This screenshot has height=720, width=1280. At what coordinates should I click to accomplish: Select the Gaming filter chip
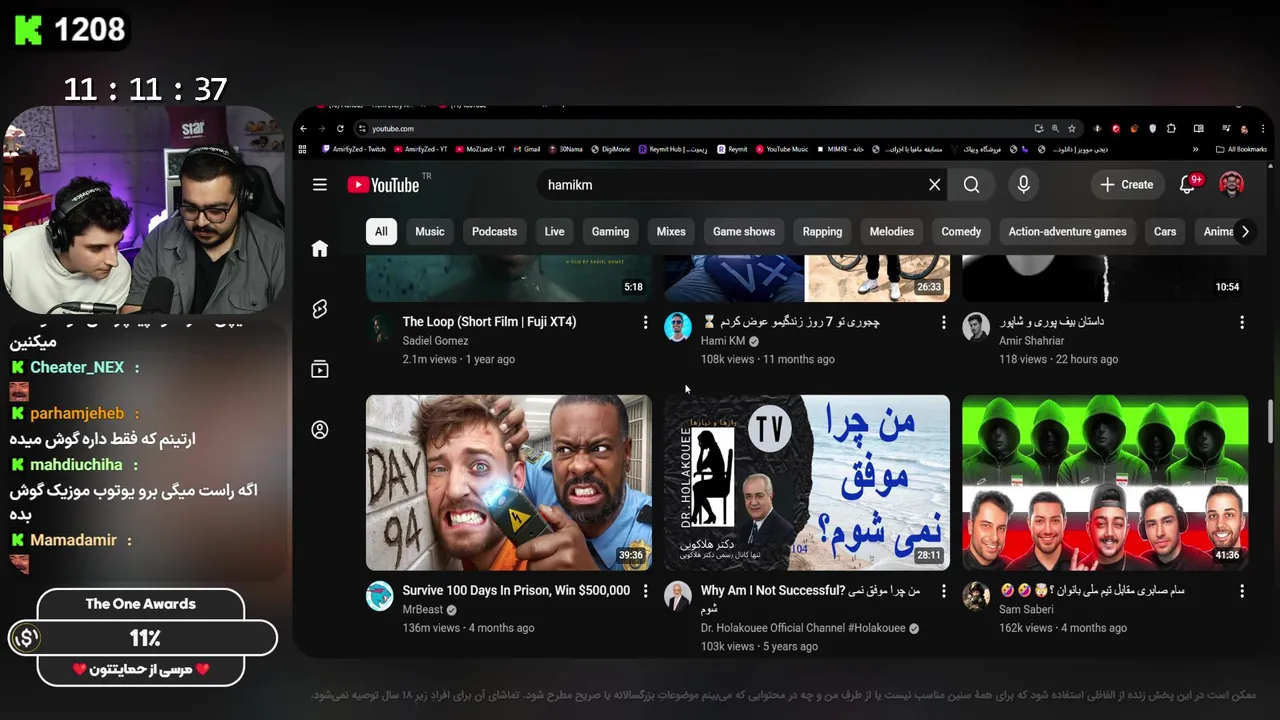(610, 231)
